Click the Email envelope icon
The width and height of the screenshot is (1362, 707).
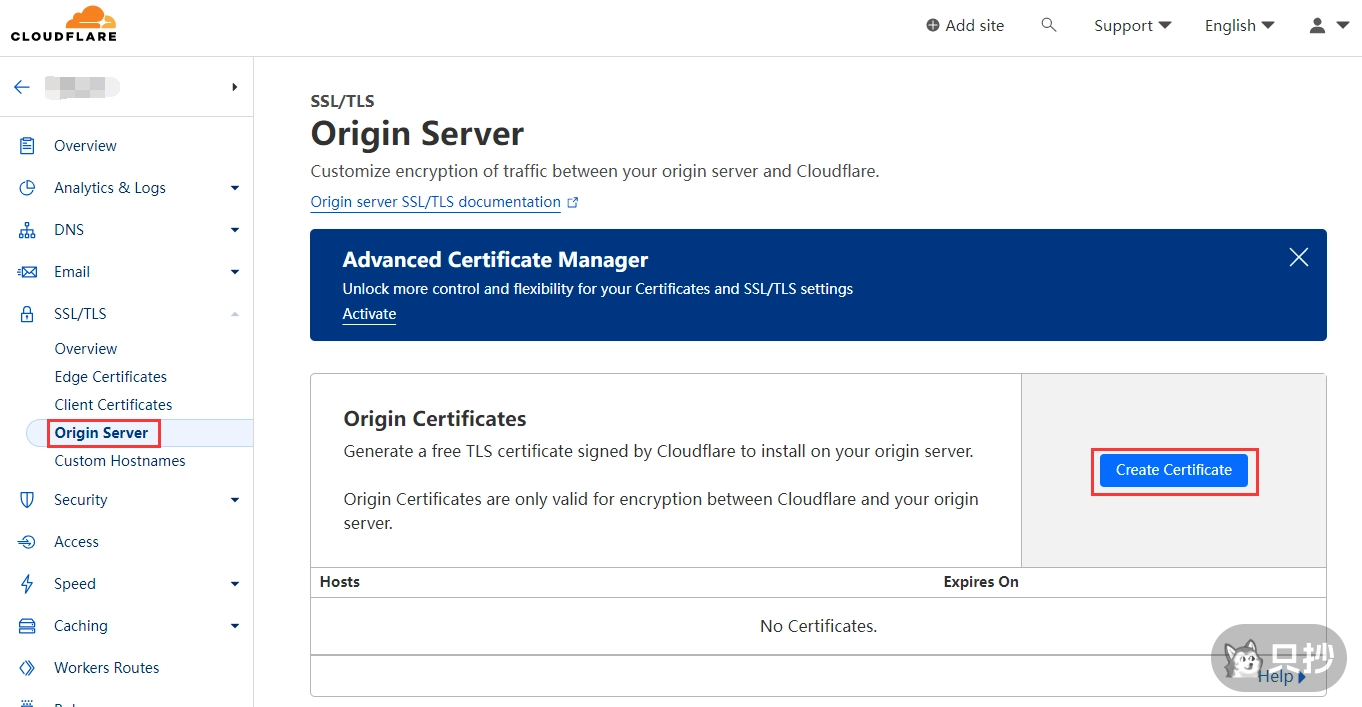pyautogui.click(x=27, y=272)
